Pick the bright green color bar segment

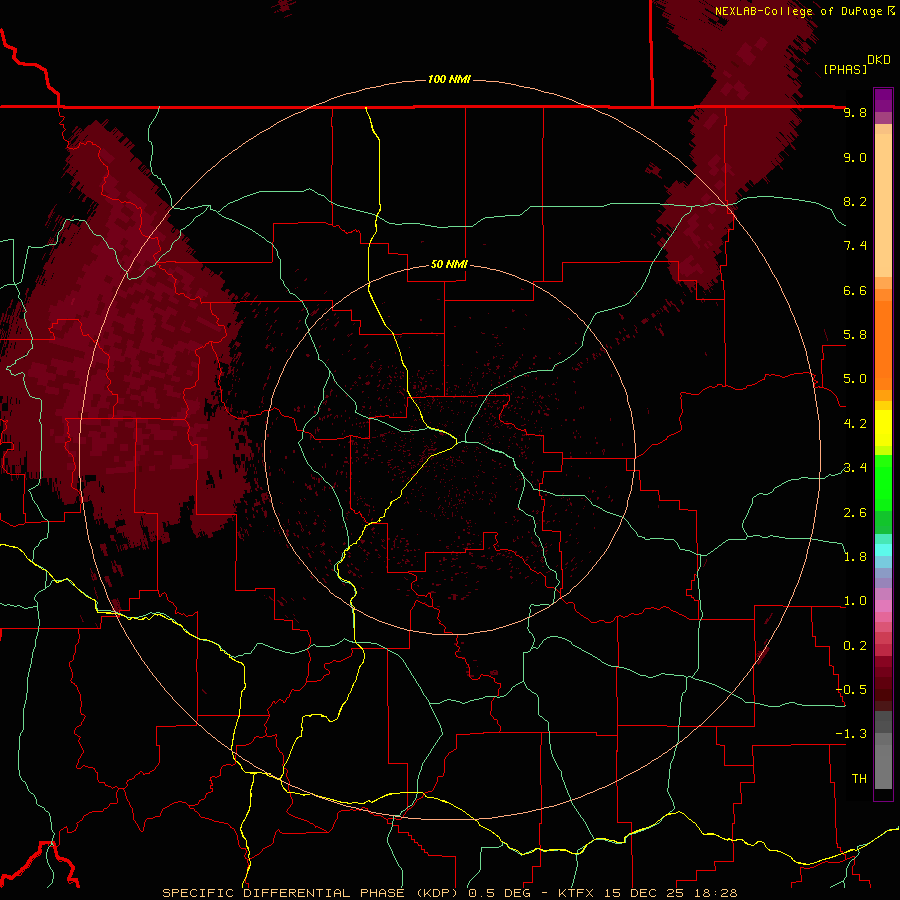[x=883, y=483]
